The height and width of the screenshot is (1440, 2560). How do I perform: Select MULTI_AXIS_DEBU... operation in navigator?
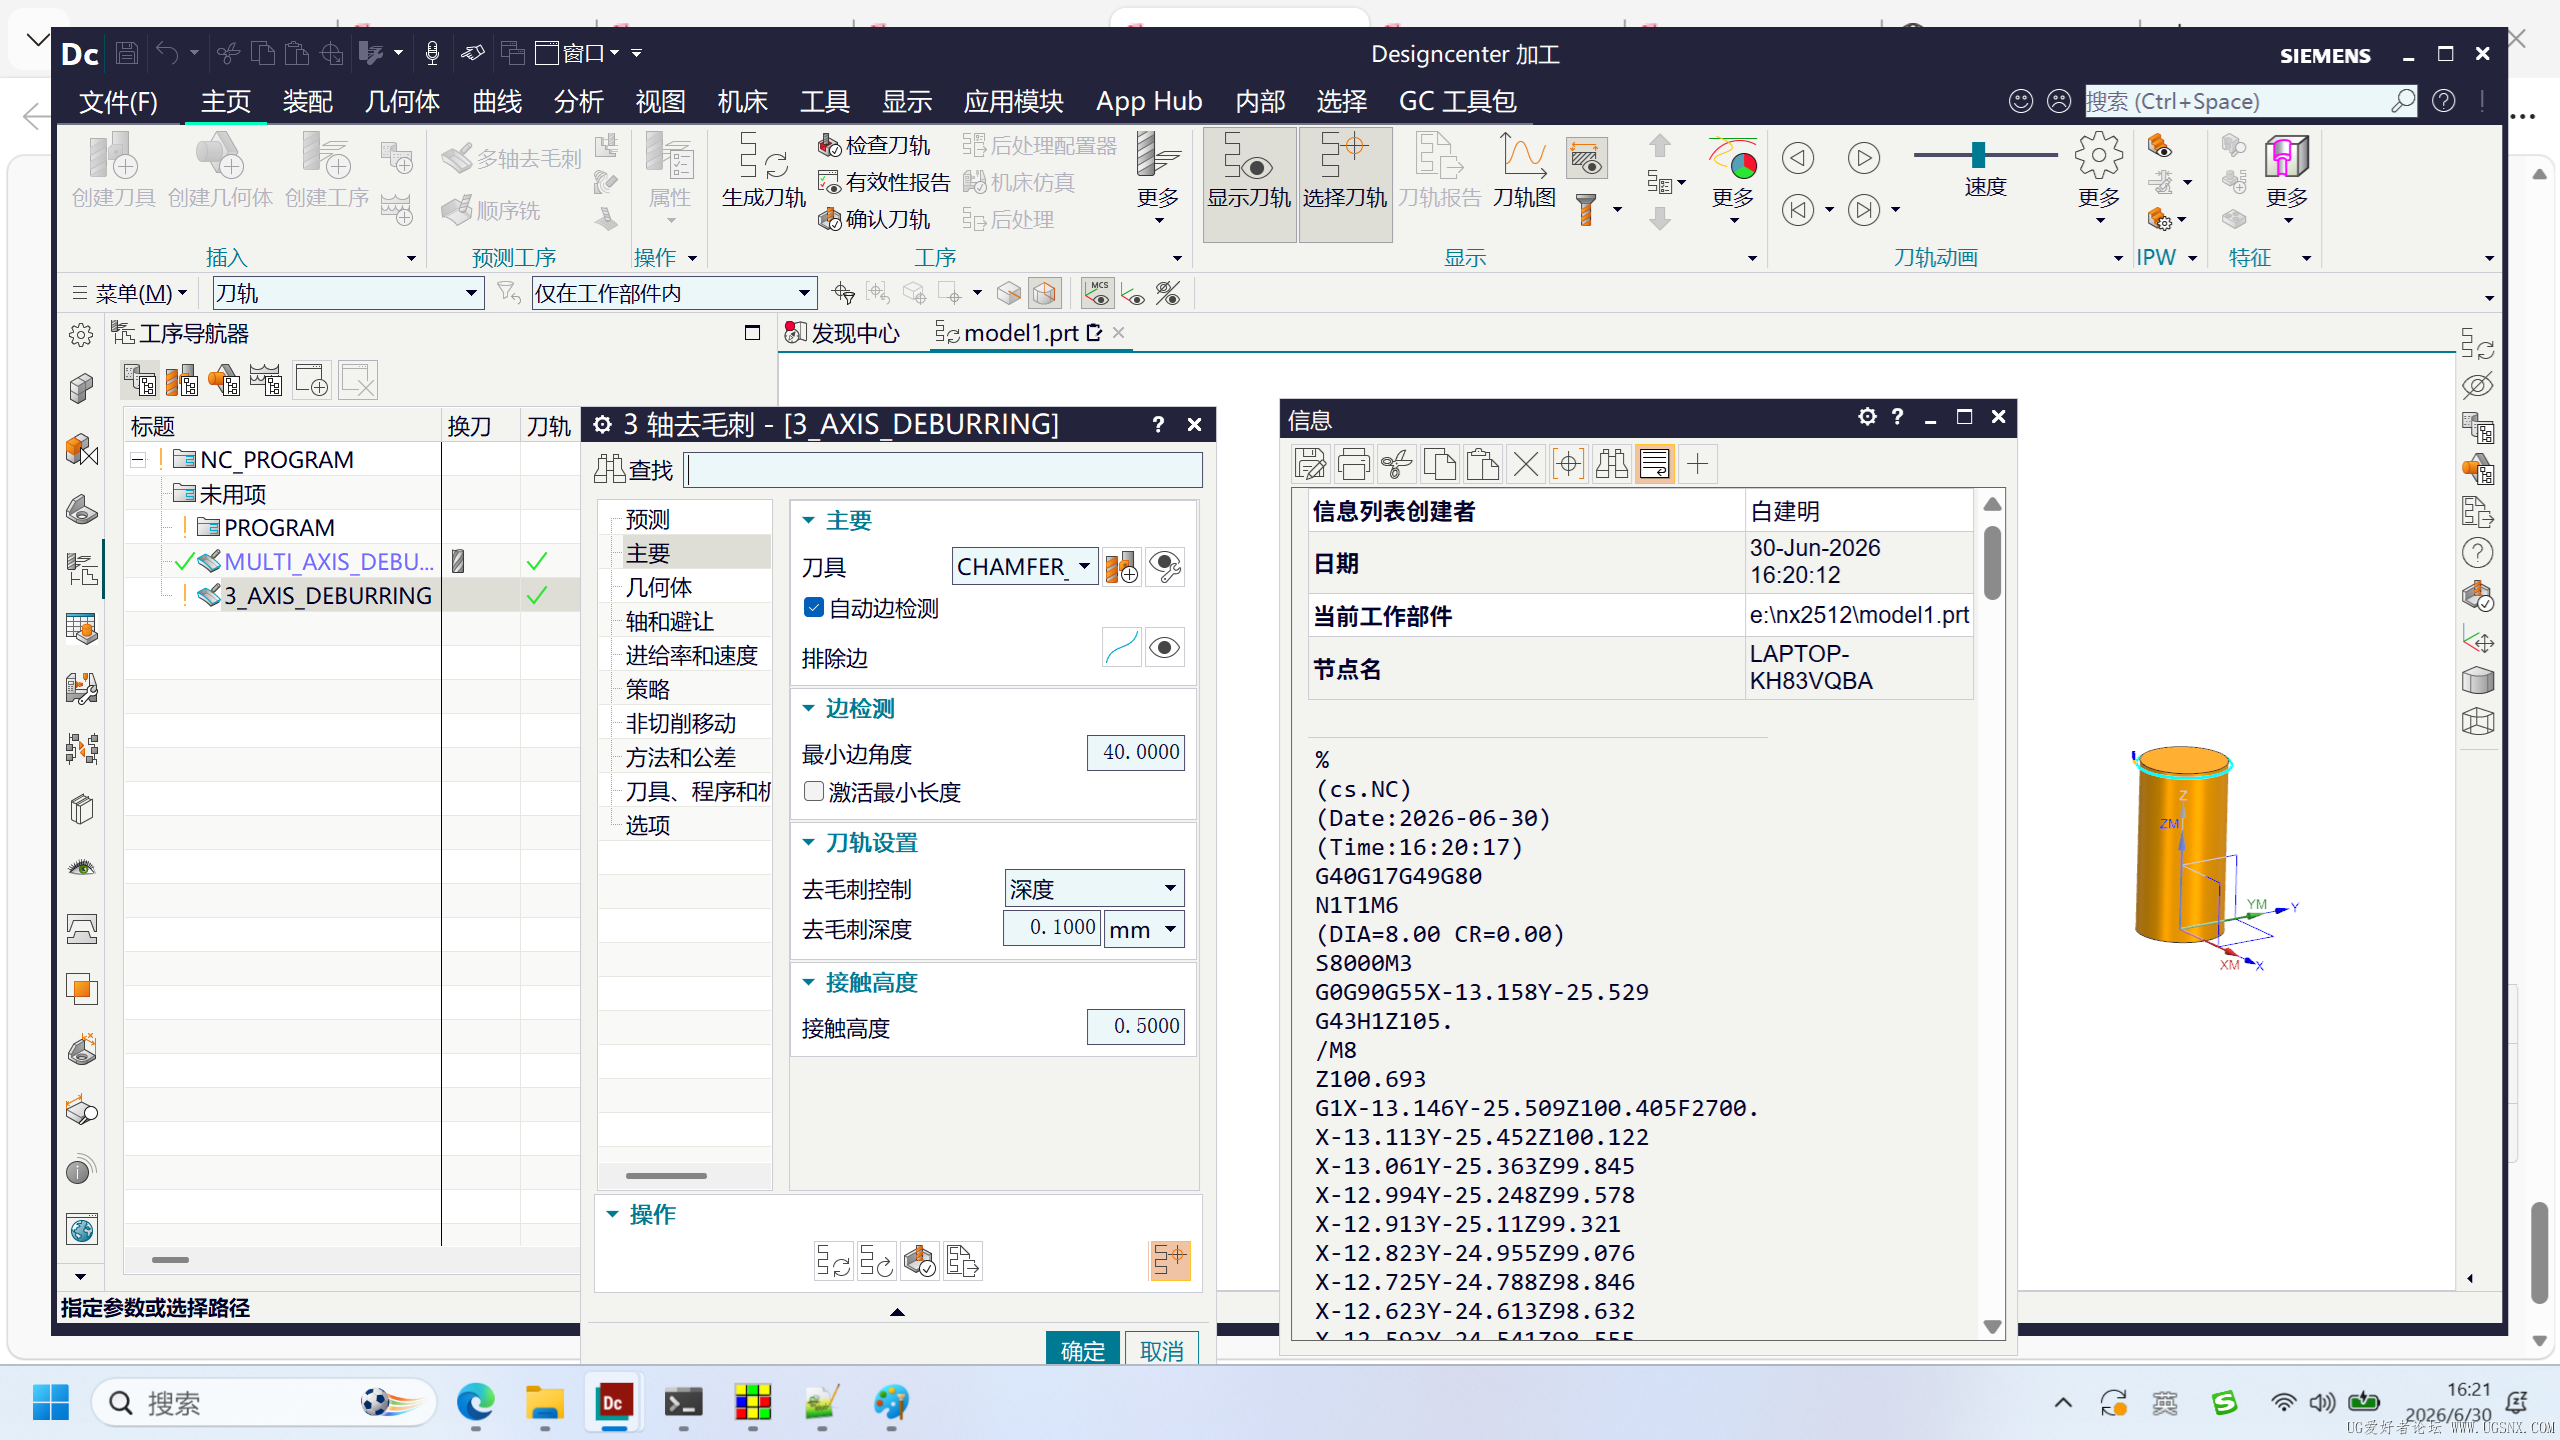pyautogui.click(x=329, y=562)
